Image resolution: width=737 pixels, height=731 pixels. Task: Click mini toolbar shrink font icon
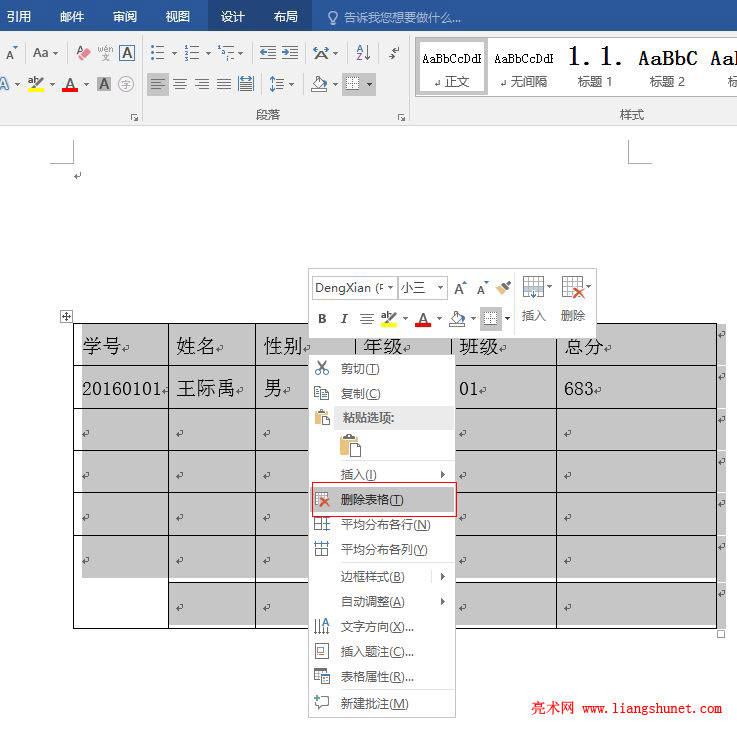tap(482, 288)
